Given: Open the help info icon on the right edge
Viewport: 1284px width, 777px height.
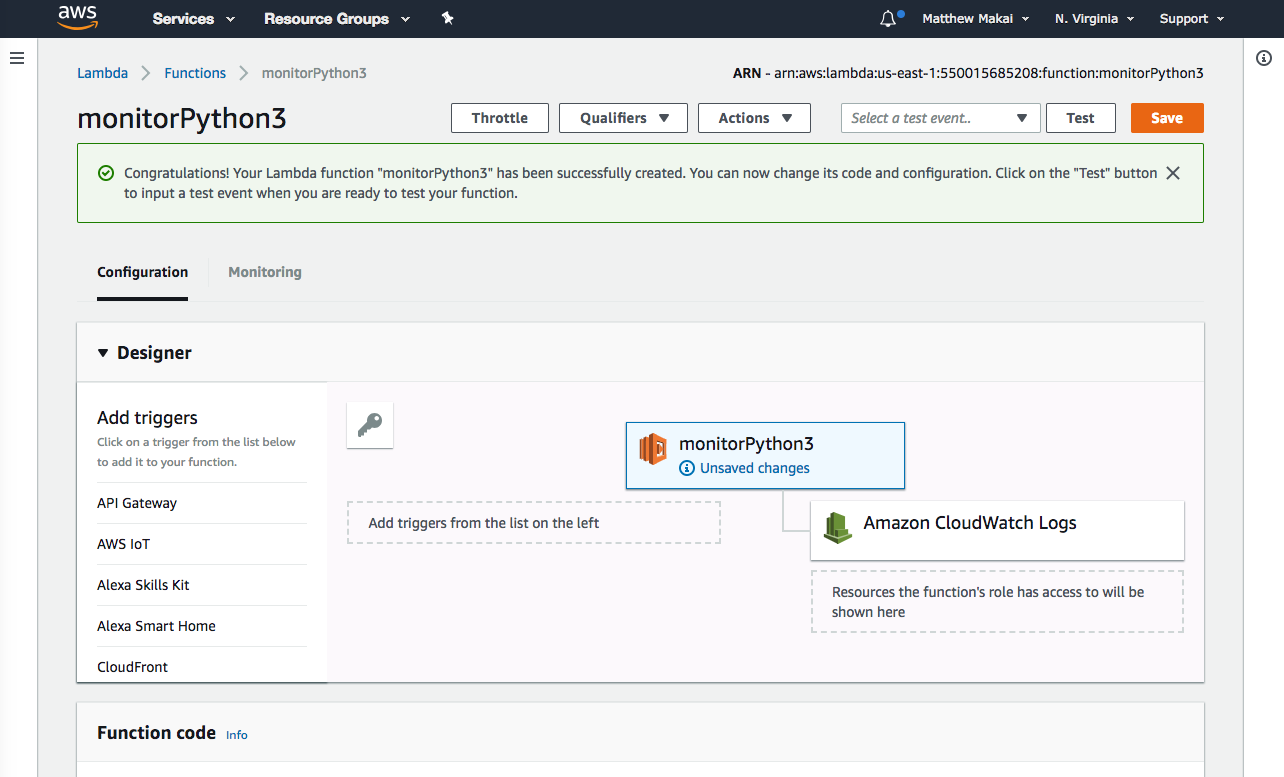Looking at the screenshot, I should [1264, 58].
